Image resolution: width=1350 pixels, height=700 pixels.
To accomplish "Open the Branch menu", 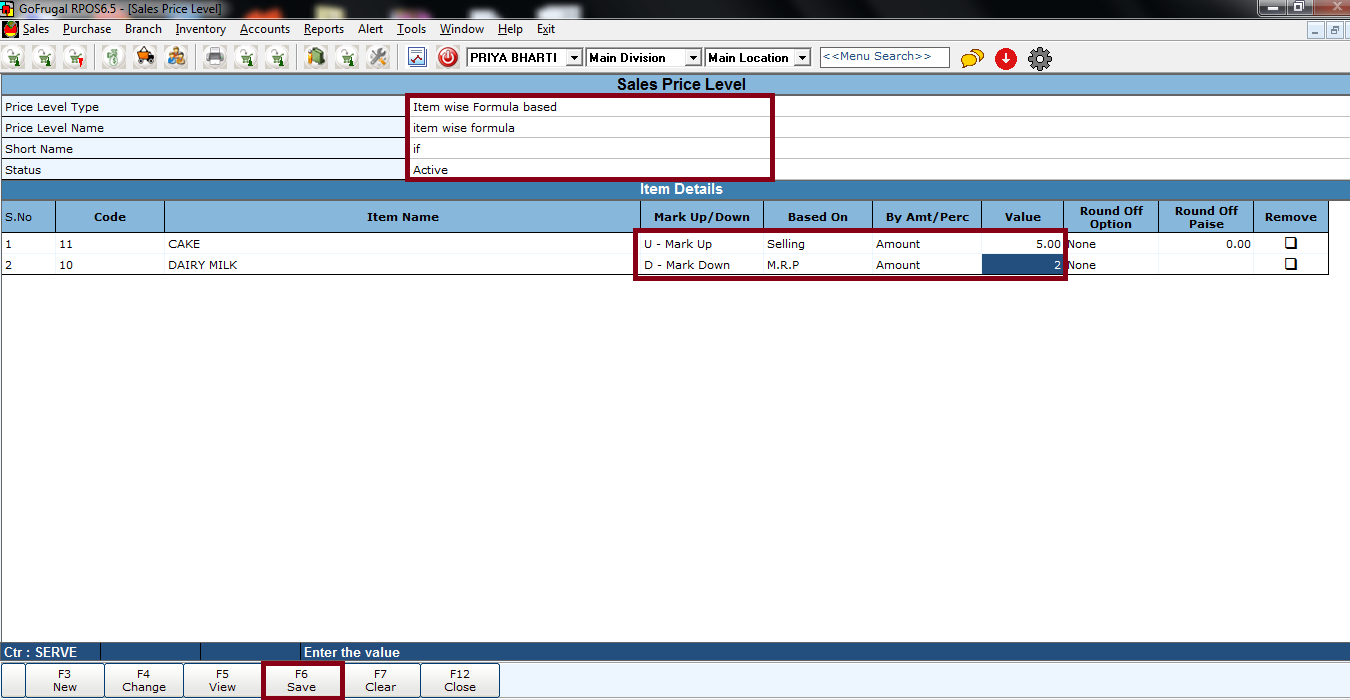I will click(143, 29).
